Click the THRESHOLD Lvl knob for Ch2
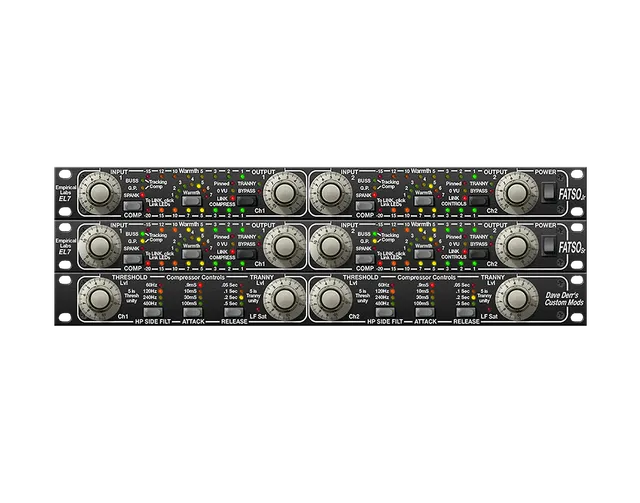The image size is (640, 503). pos(331,299)
